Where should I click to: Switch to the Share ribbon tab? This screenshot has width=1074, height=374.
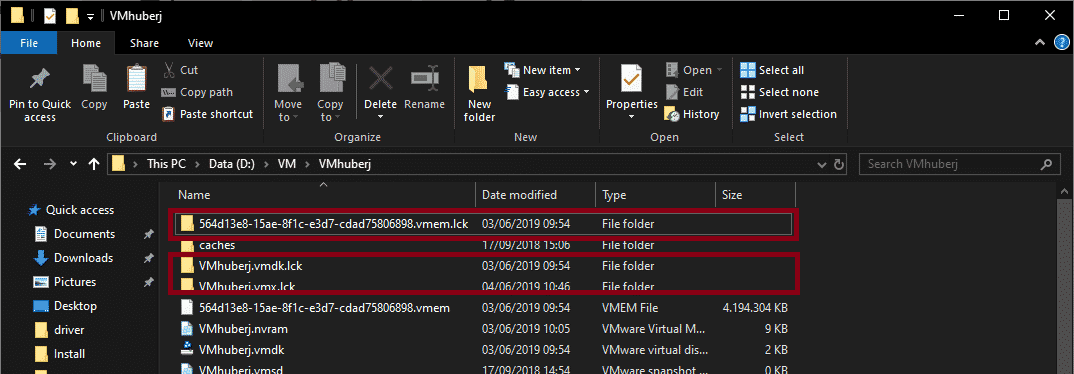(145, 42)
